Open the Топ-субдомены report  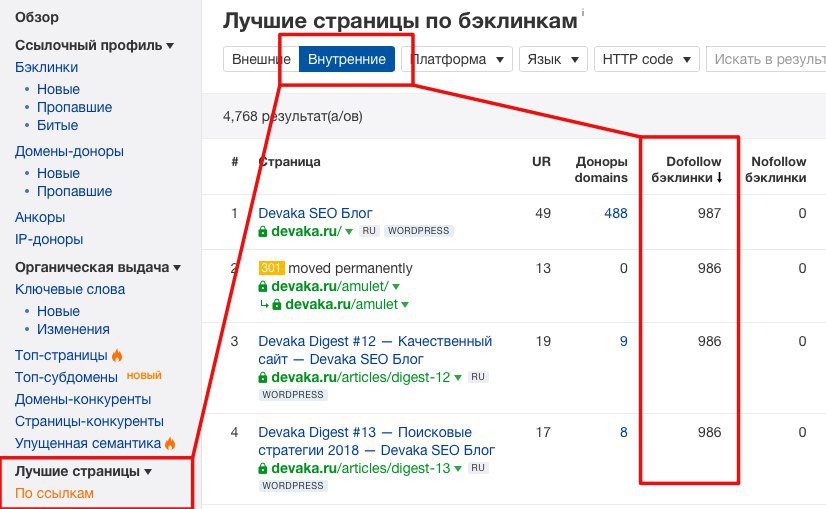coord(66,377)
